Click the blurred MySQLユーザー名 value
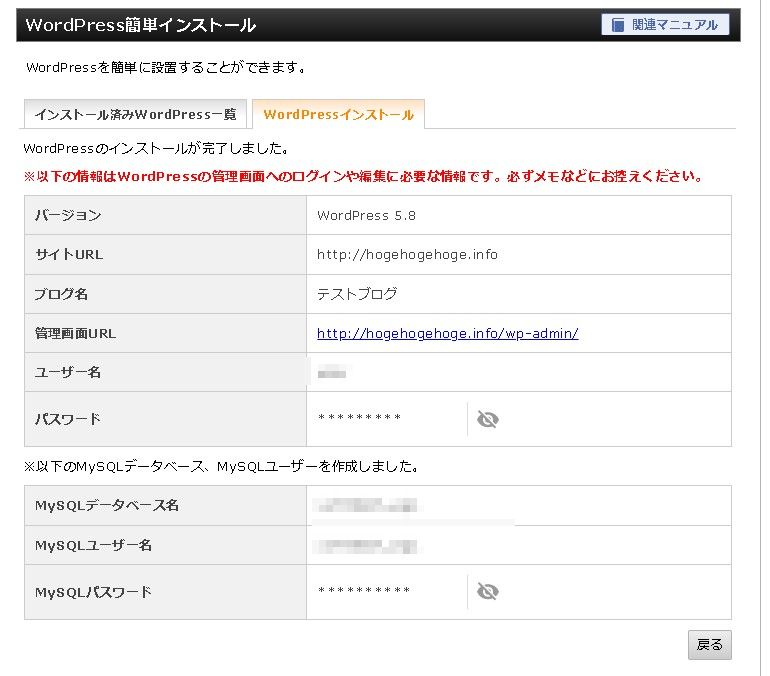Image resolution: width=770 pixels, height=676 pixels. click(x=364, y=546)
